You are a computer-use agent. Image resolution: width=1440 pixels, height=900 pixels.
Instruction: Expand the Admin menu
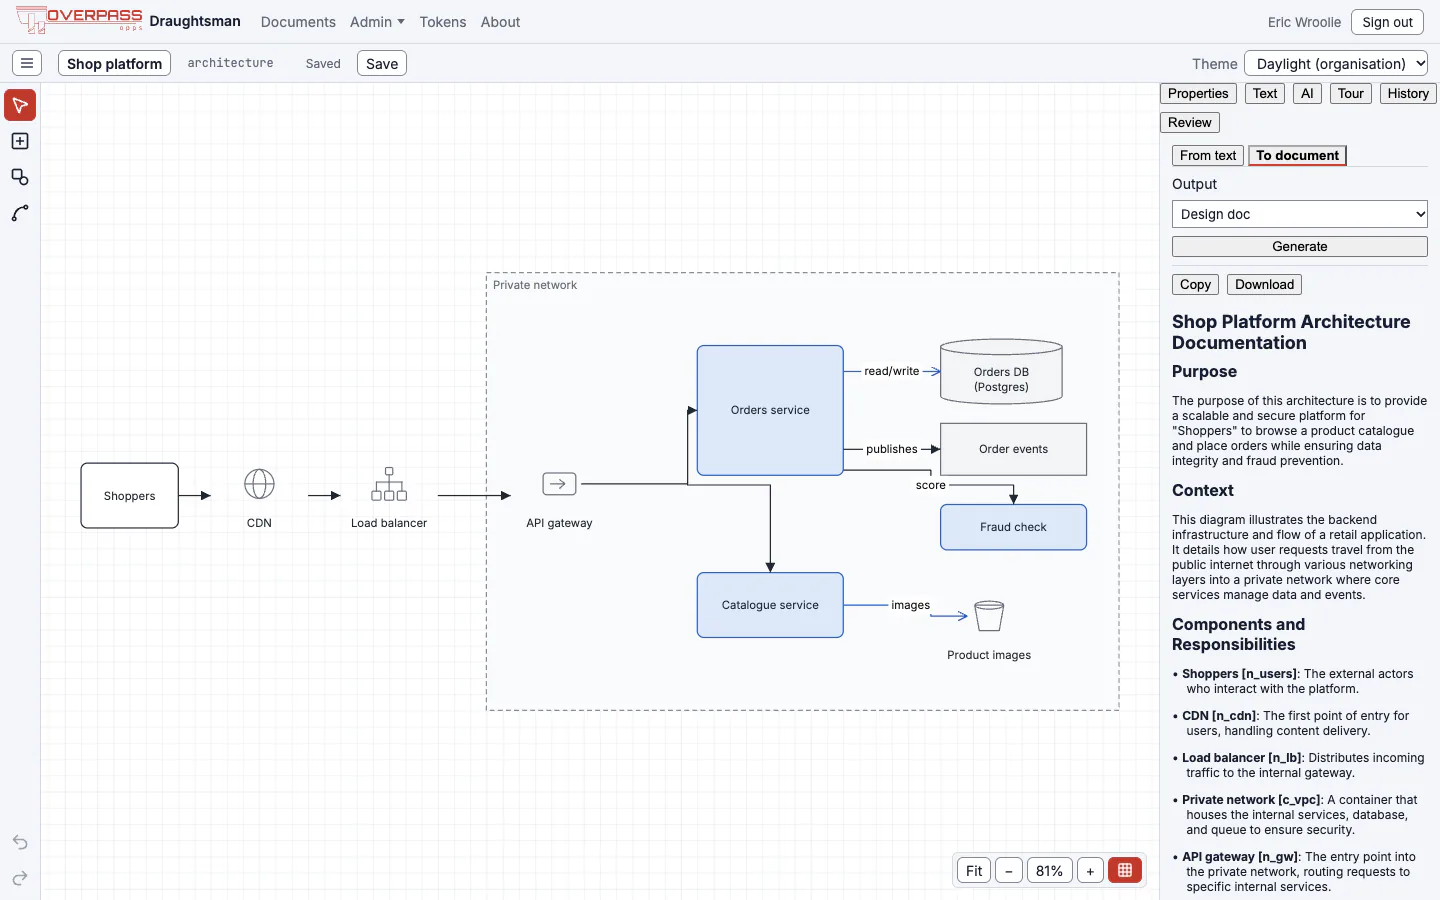point(377,22)
